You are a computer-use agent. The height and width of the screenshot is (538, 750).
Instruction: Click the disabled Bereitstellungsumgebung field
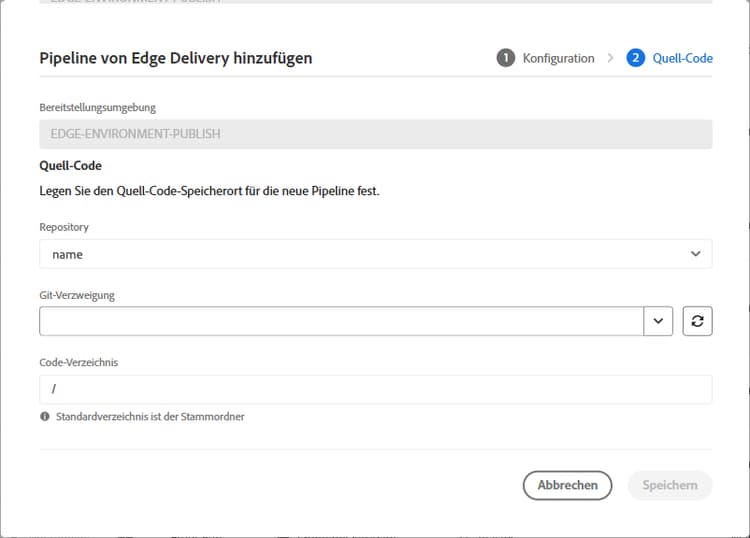(375, 134)
